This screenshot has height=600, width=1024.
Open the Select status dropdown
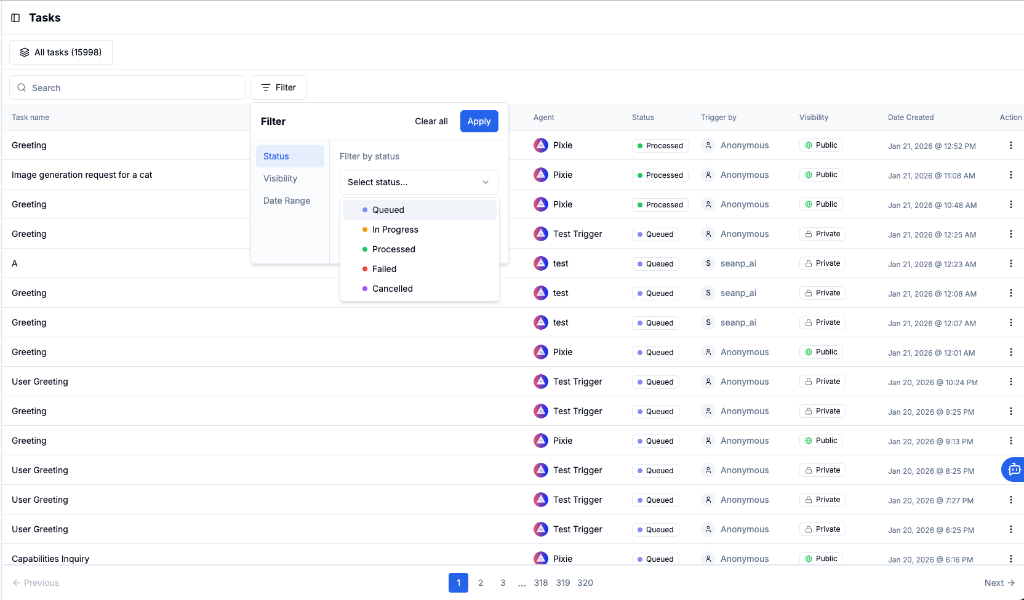(x=418, y=182)
